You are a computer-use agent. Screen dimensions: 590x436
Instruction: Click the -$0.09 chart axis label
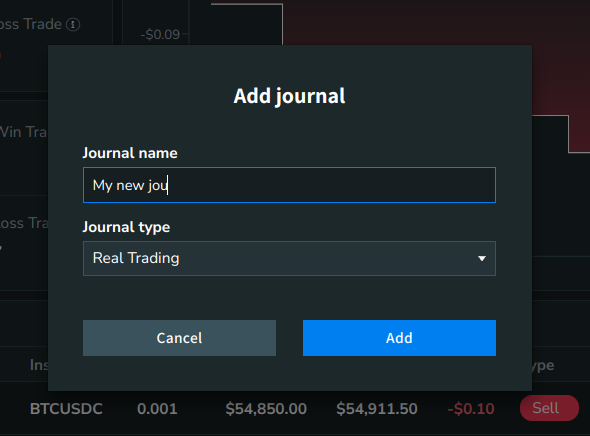click(x=160, y=35)
